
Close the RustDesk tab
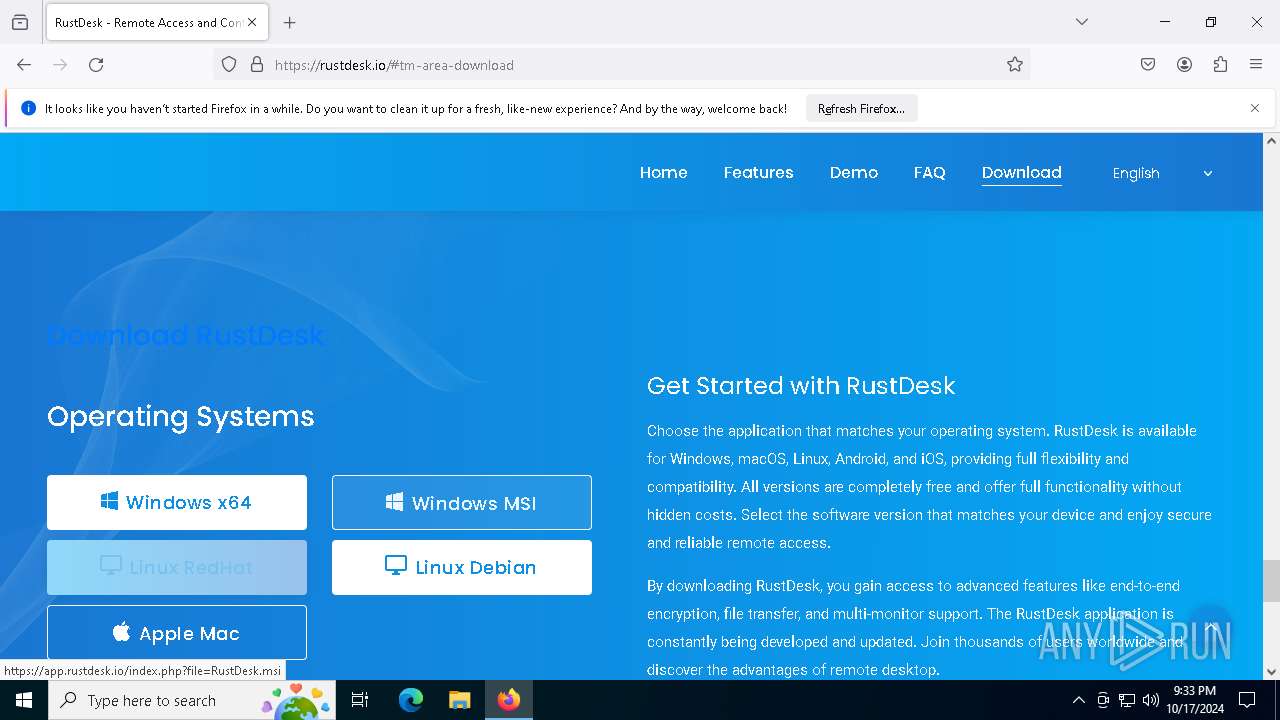(252, 22)
